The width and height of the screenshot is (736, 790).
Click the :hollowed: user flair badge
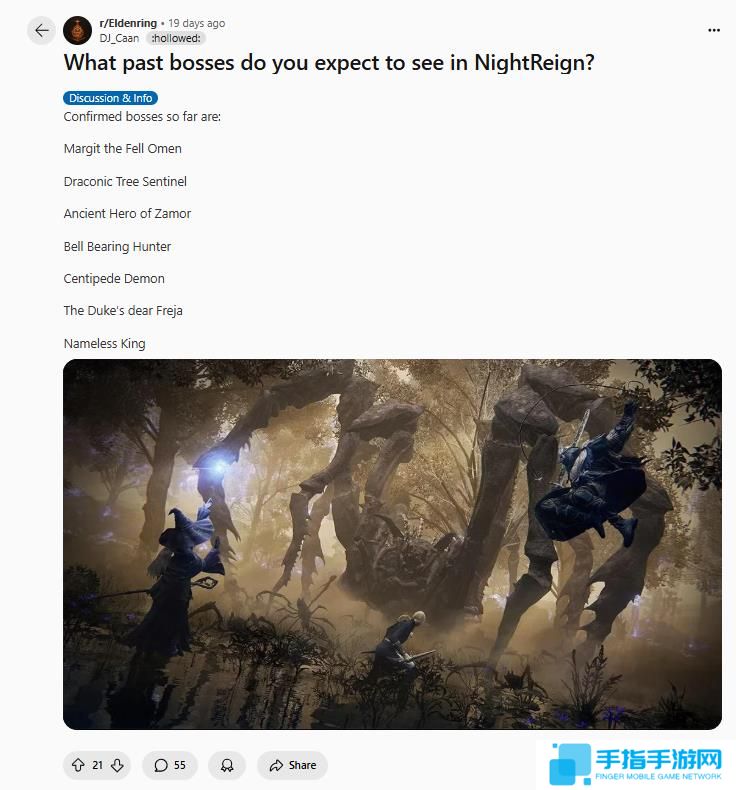pyautogui.click(x=176, y=38)
